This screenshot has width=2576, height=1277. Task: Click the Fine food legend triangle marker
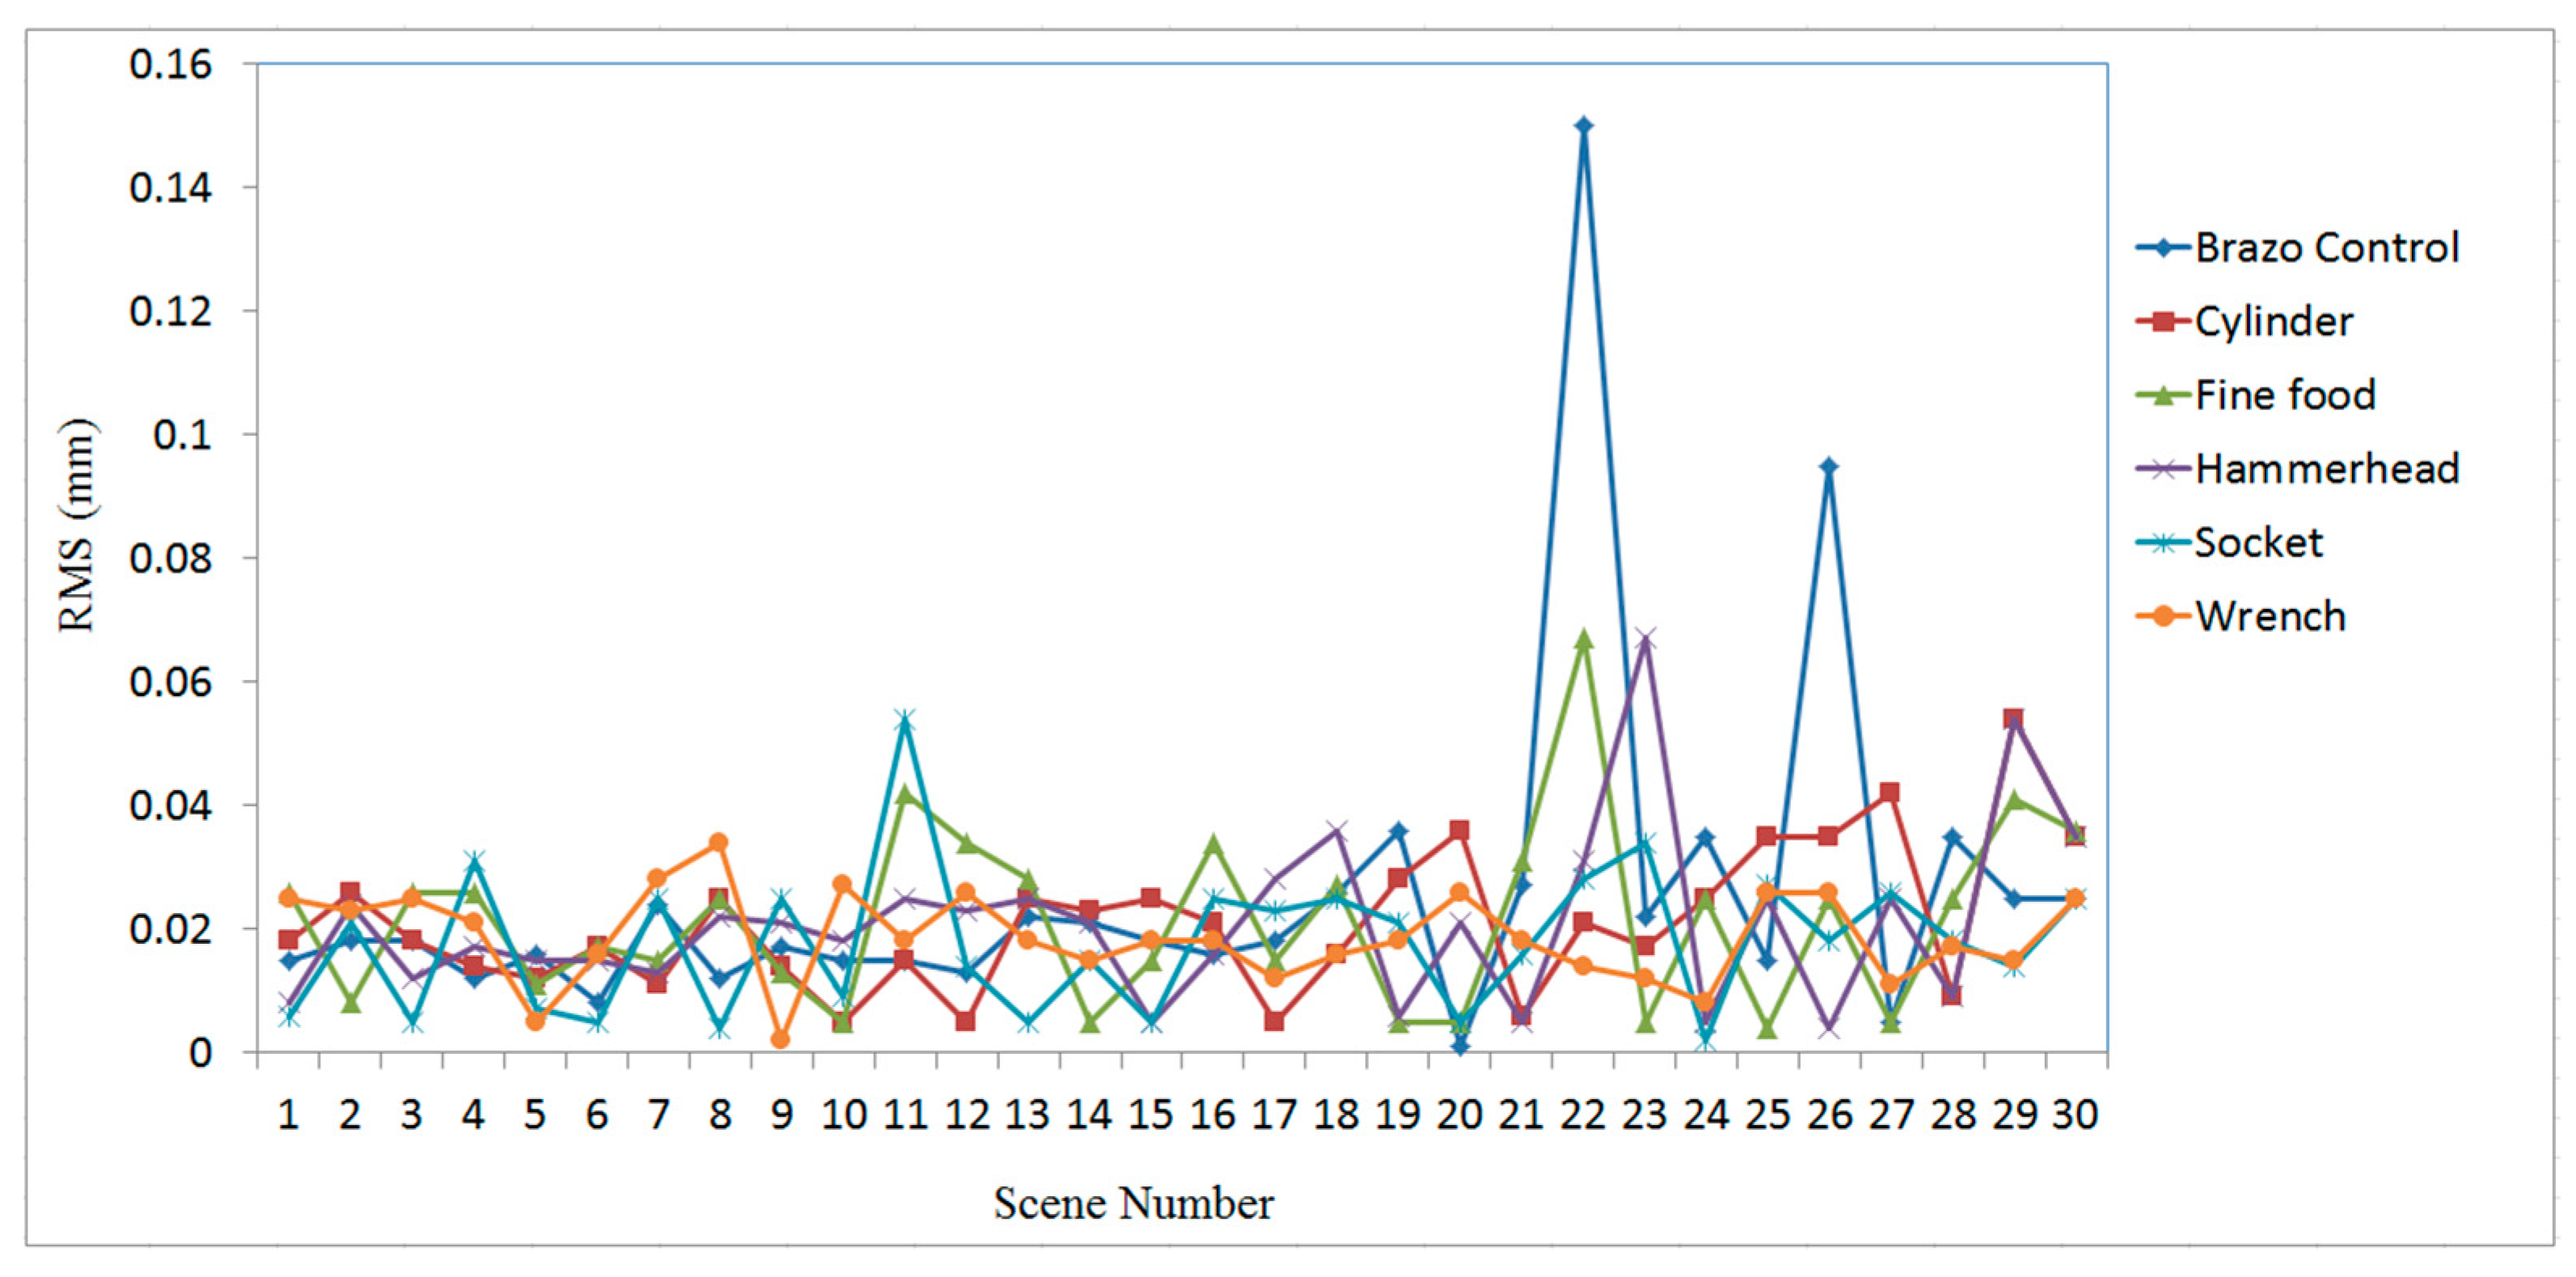(2164, 396)
